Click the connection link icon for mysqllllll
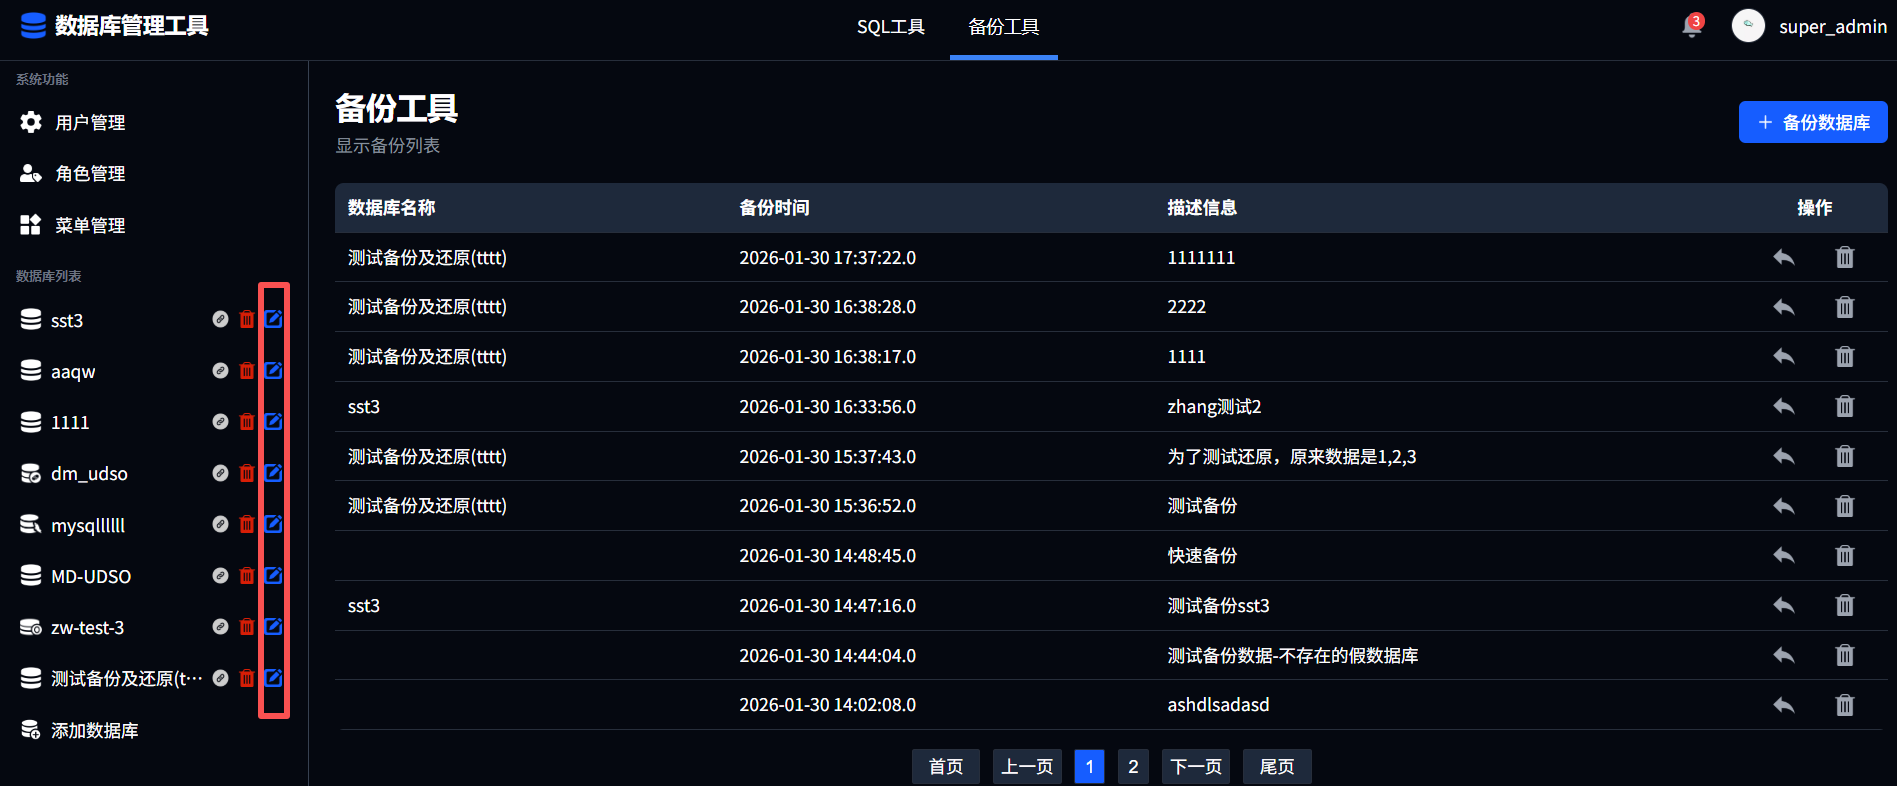The width and height of the screenshot is (1897, 786). click(x=220, y=524)
